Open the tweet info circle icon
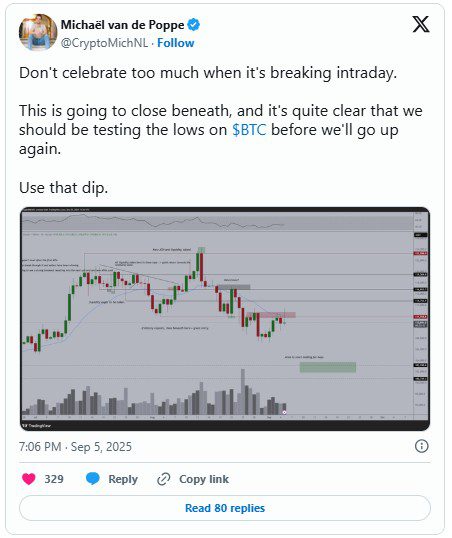 (421, 446)
